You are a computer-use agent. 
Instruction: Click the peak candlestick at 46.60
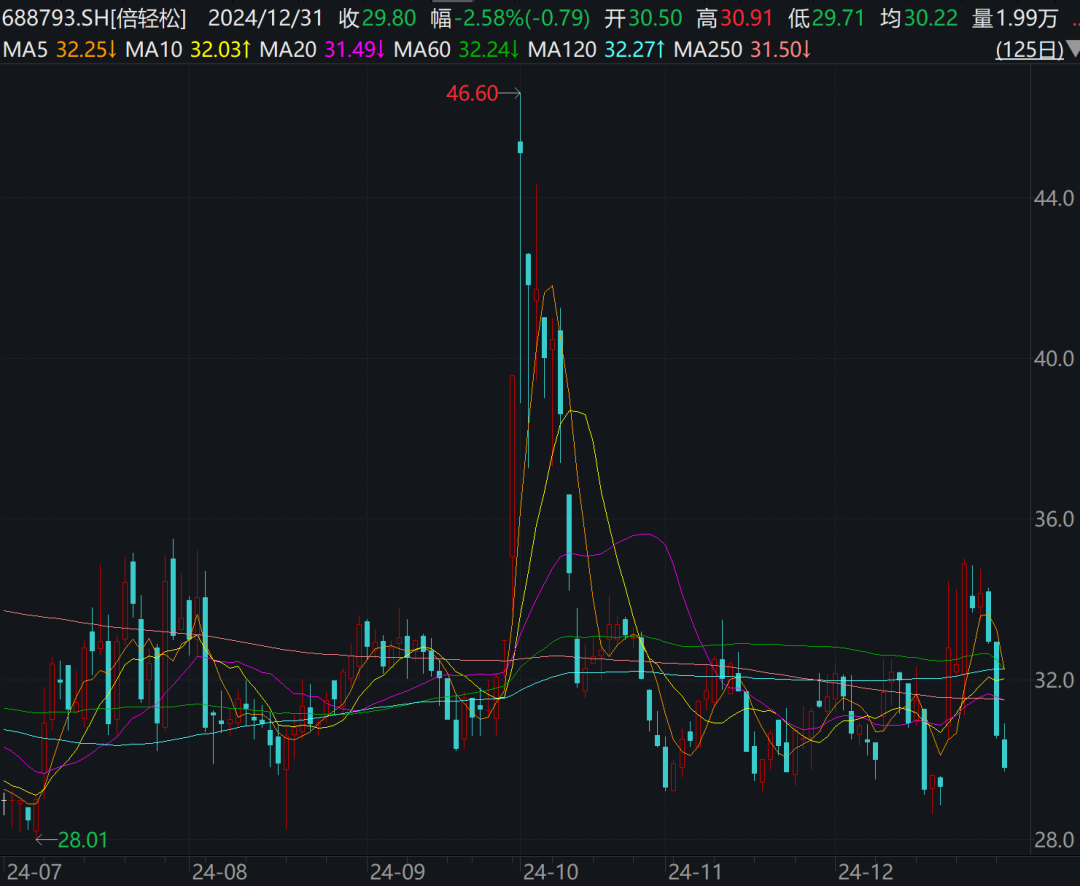521,147
